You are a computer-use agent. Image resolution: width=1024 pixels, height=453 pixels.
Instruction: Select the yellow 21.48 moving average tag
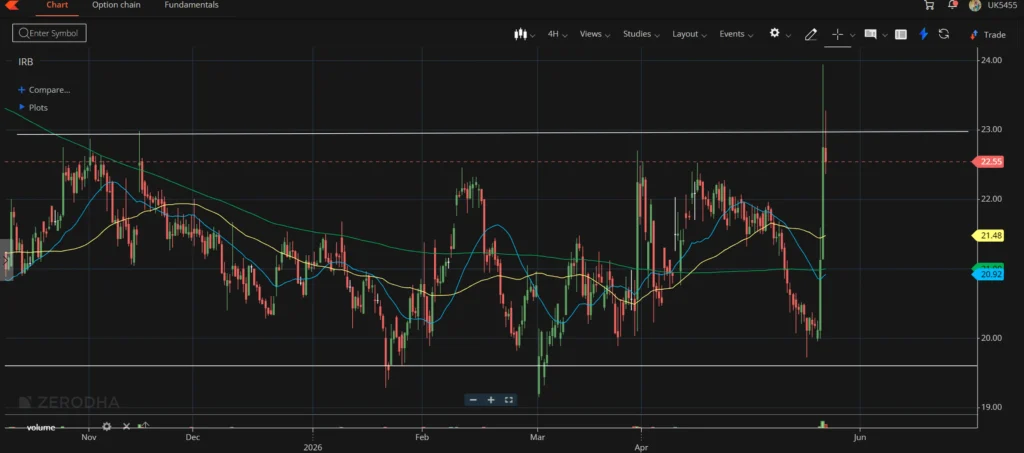click(x=987, y=236)
